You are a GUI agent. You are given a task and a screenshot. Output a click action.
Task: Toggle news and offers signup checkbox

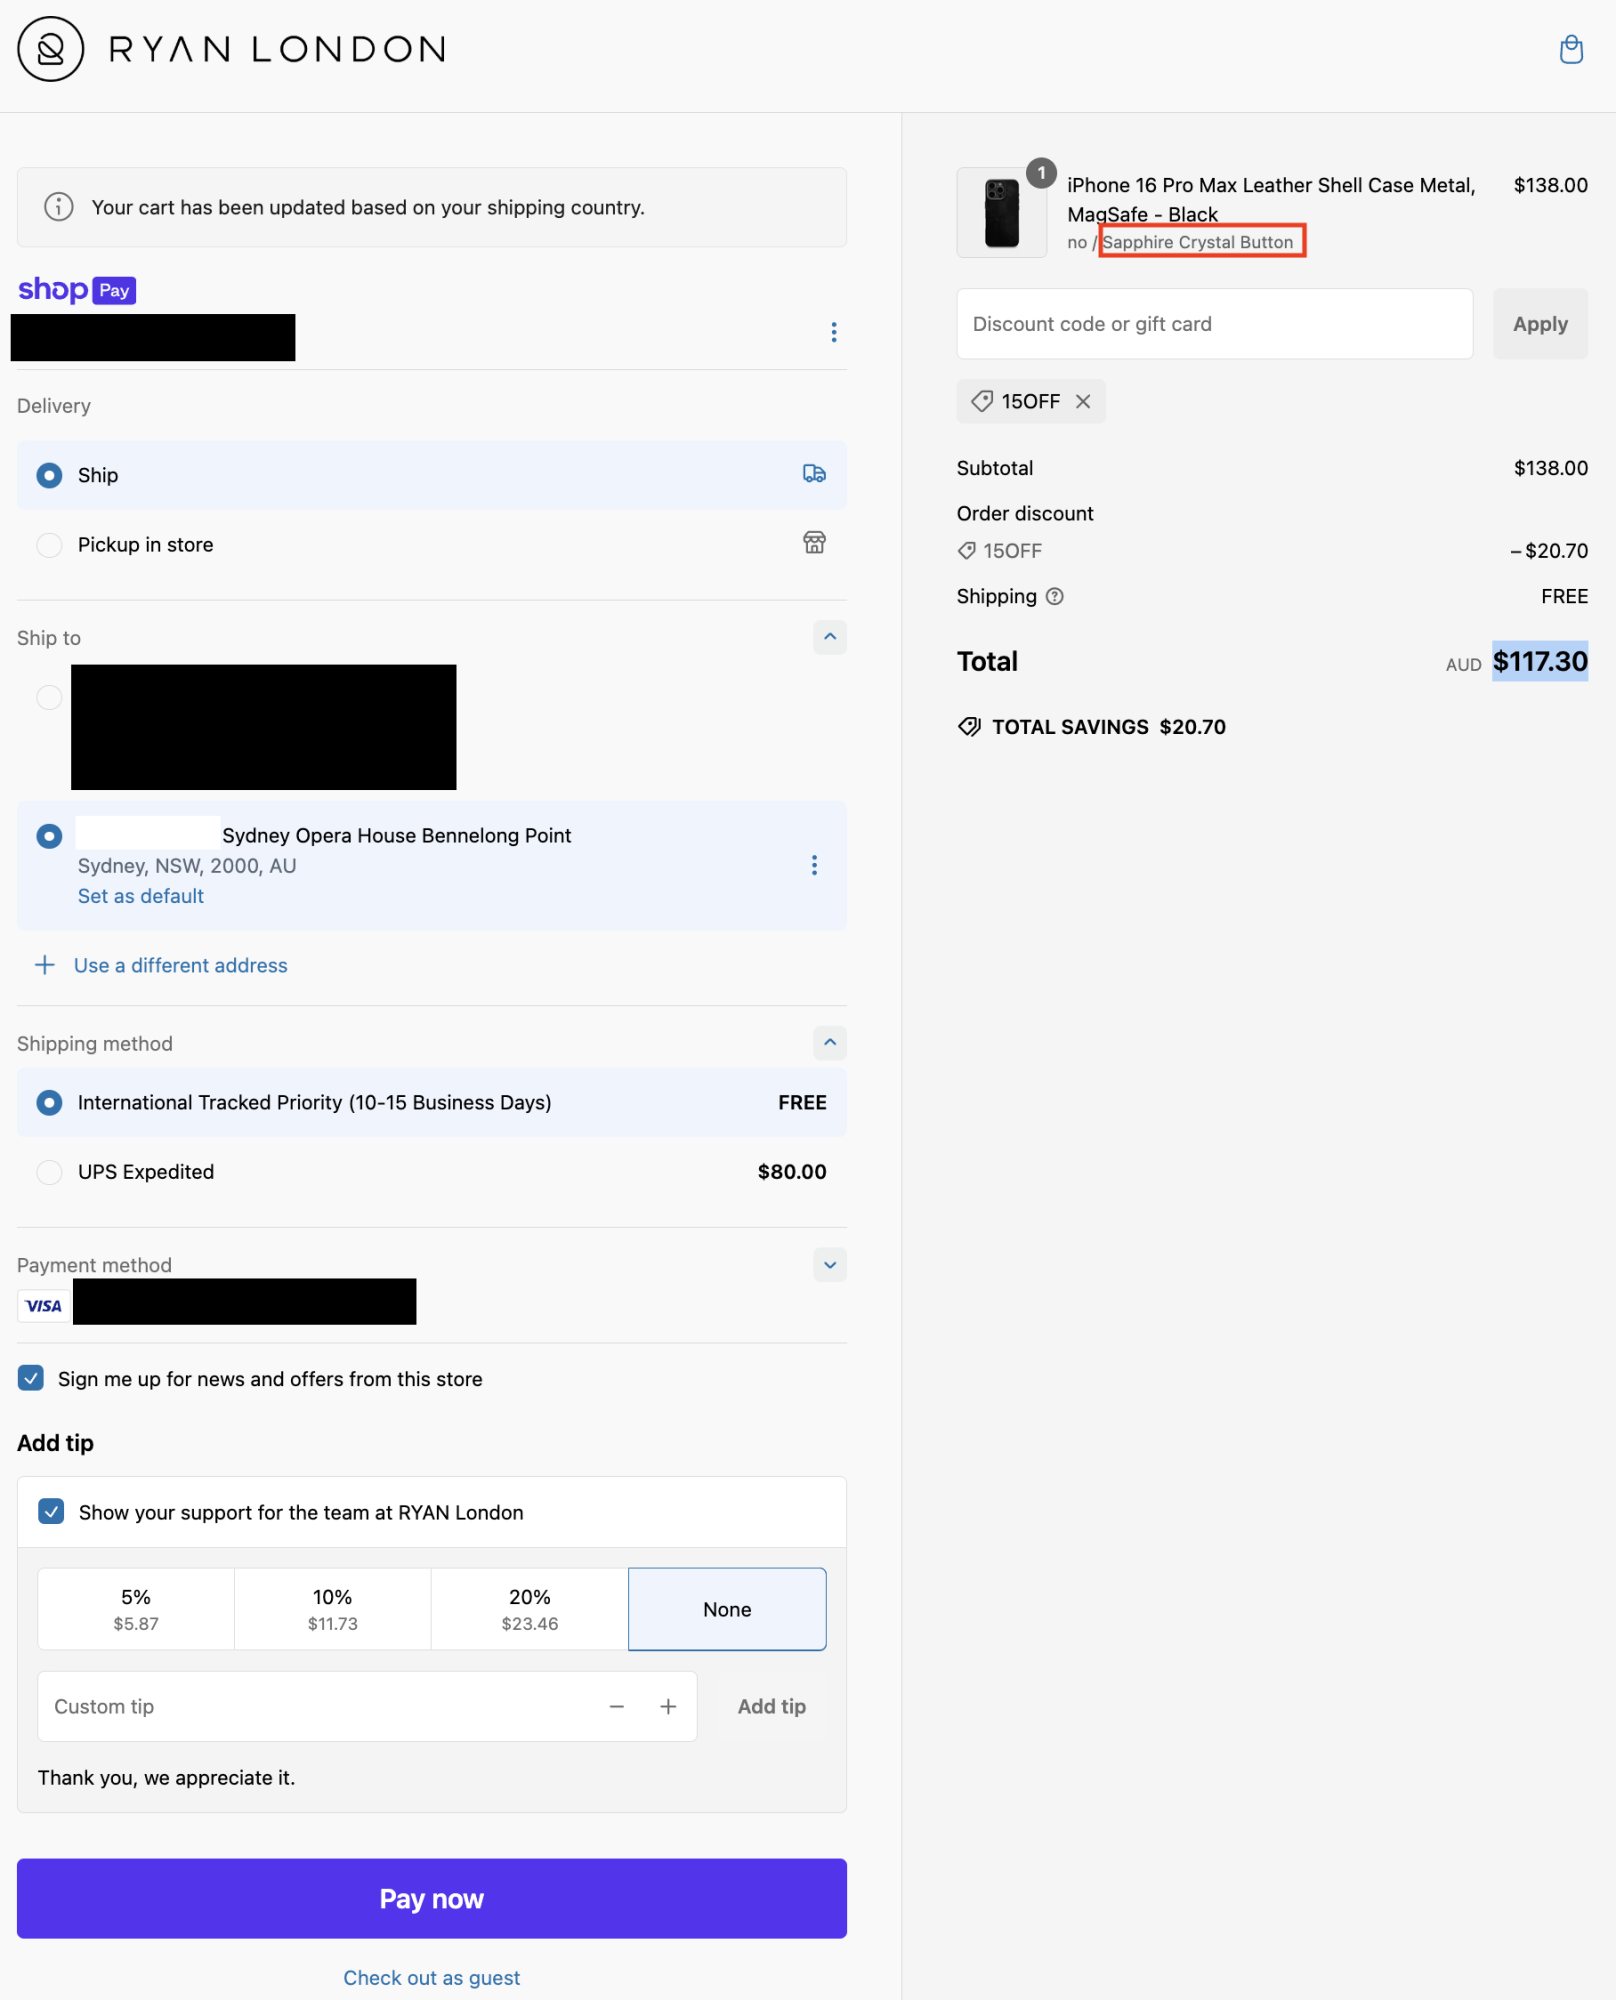31,1378
